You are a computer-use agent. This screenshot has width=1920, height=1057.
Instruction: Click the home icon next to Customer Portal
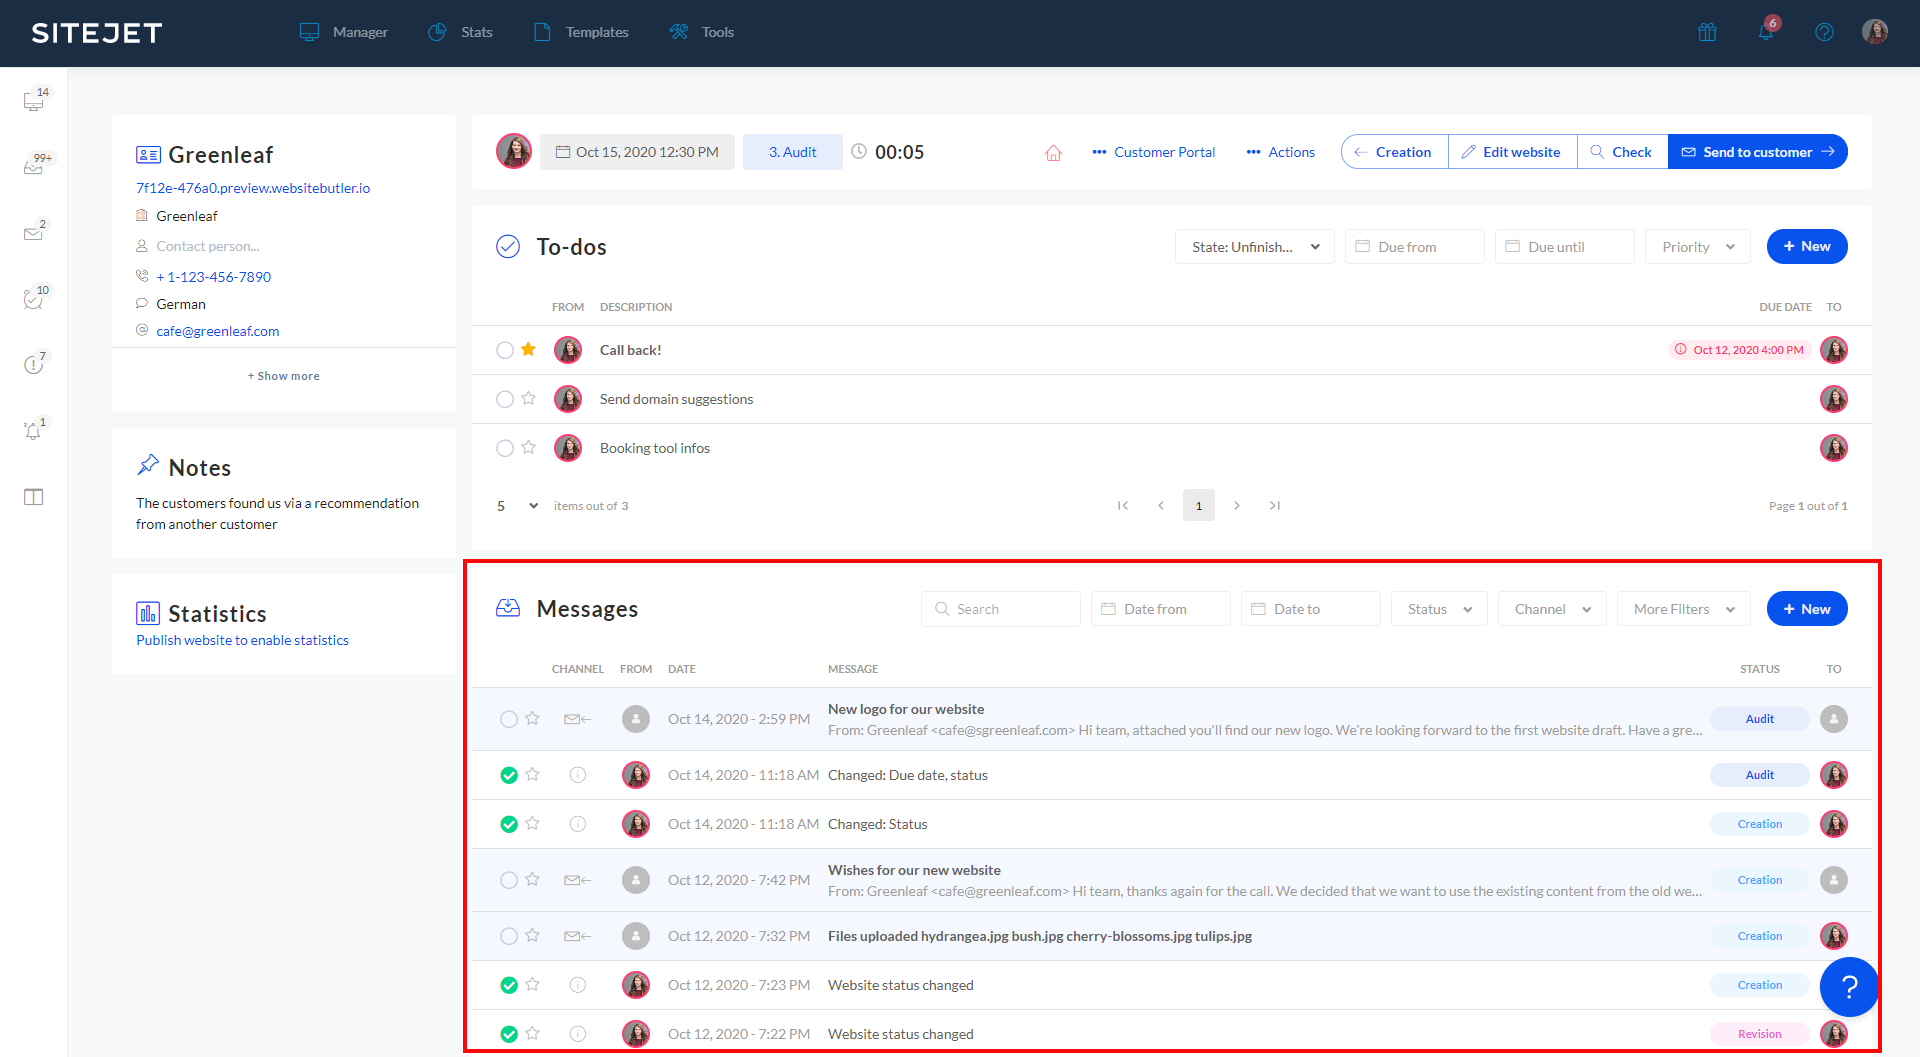[1053, 152]
